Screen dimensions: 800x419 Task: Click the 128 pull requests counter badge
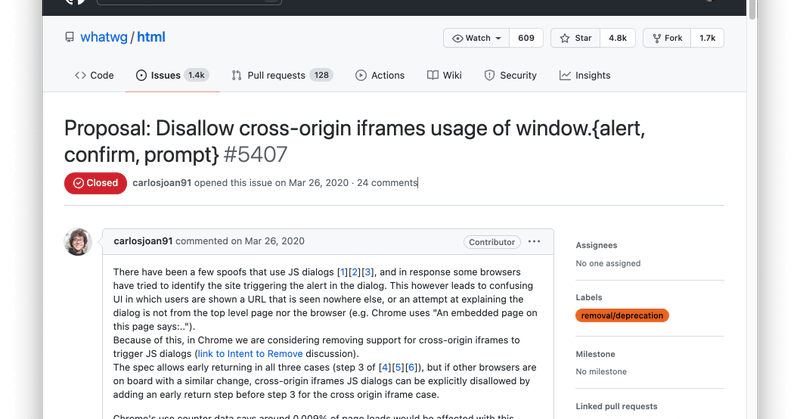coord(321,76)
